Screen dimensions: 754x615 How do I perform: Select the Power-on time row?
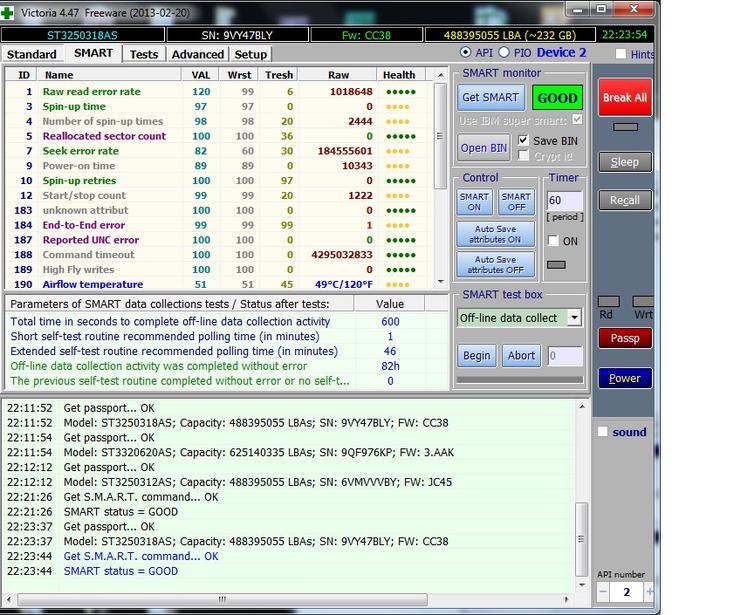tap(219, 166)
